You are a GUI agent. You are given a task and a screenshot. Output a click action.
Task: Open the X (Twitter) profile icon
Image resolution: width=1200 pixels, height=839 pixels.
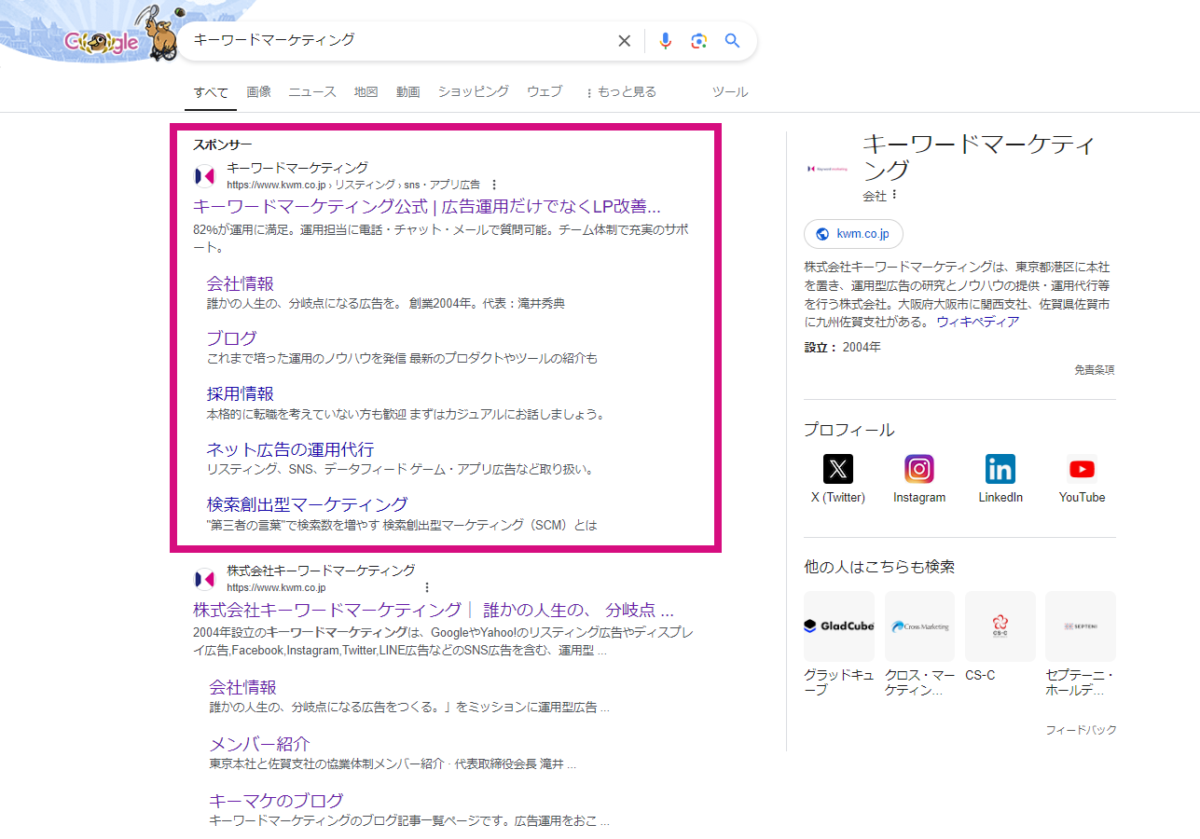click(838, 469)
